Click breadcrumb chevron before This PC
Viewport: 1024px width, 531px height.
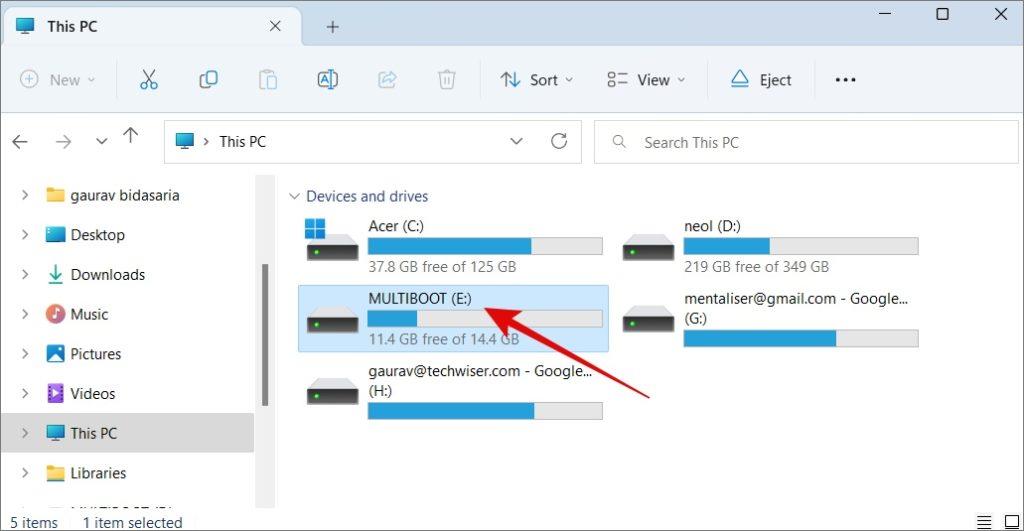(206, 141)
